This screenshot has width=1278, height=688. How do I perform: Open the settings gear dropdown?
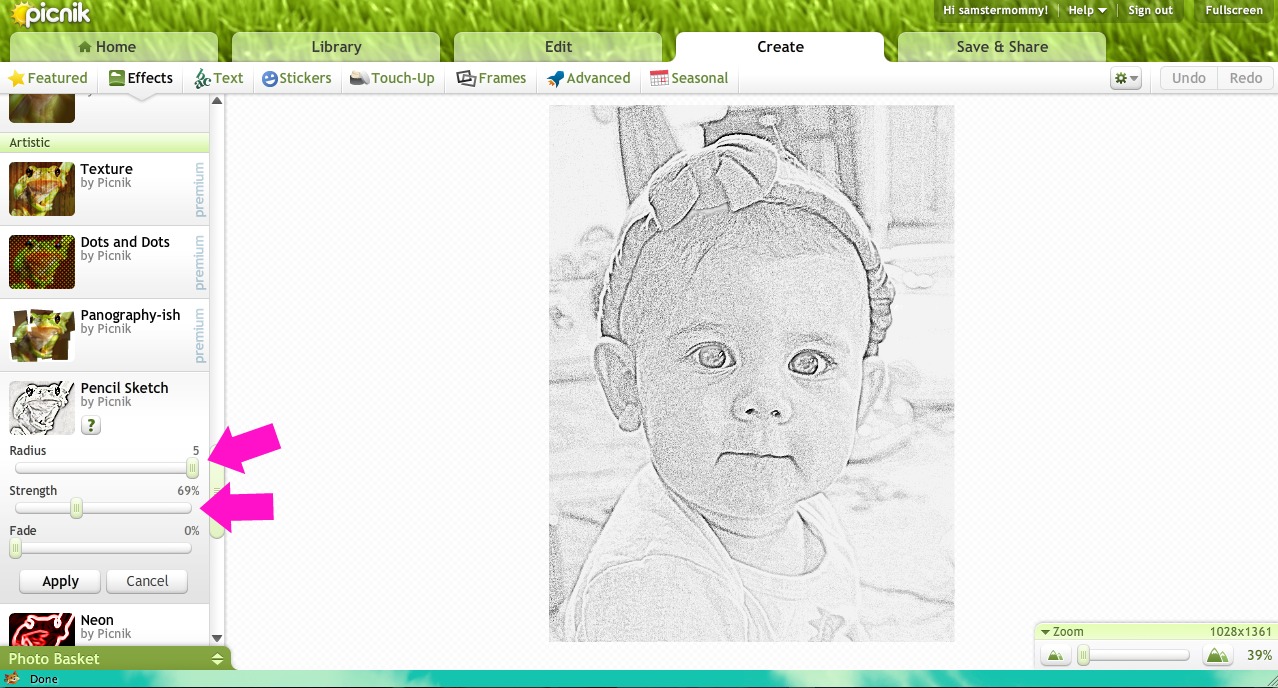(x=1126, y=78)
